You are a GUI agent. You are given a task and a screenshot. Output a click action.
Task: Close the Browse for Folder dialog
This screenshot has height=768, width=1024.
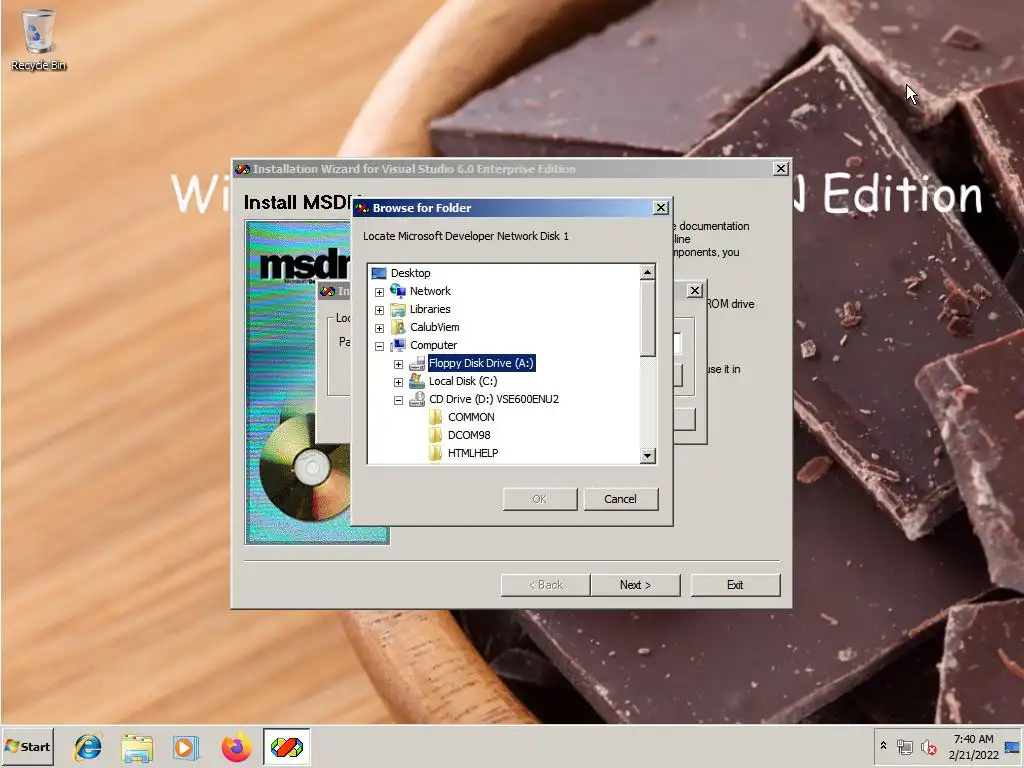coord(661,208)
